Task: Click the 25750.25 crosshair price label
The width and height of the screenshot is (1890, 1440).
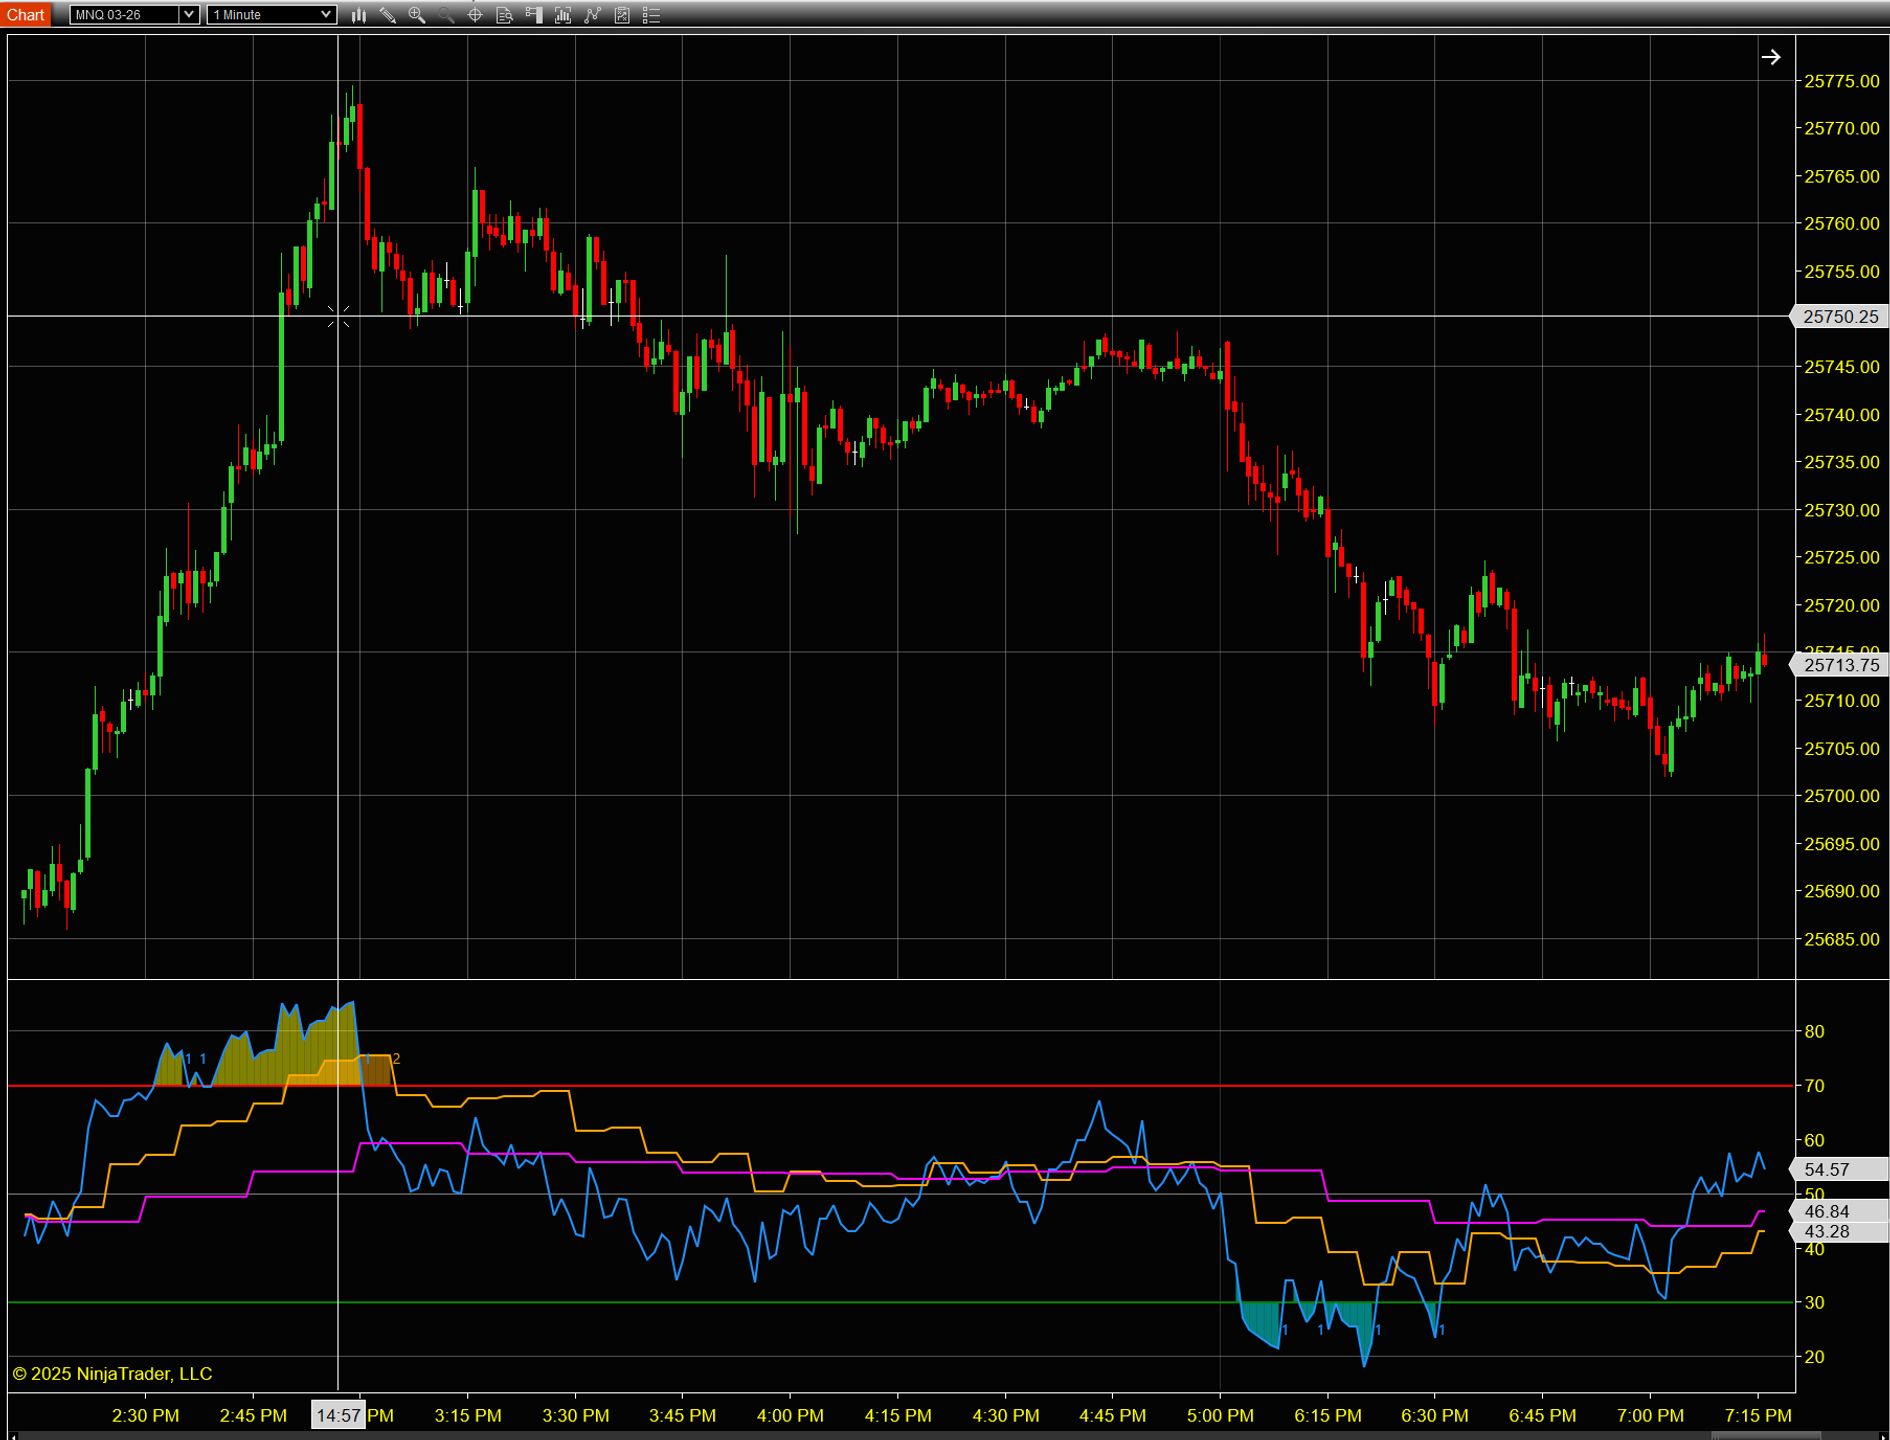Action: (1839, 317)
